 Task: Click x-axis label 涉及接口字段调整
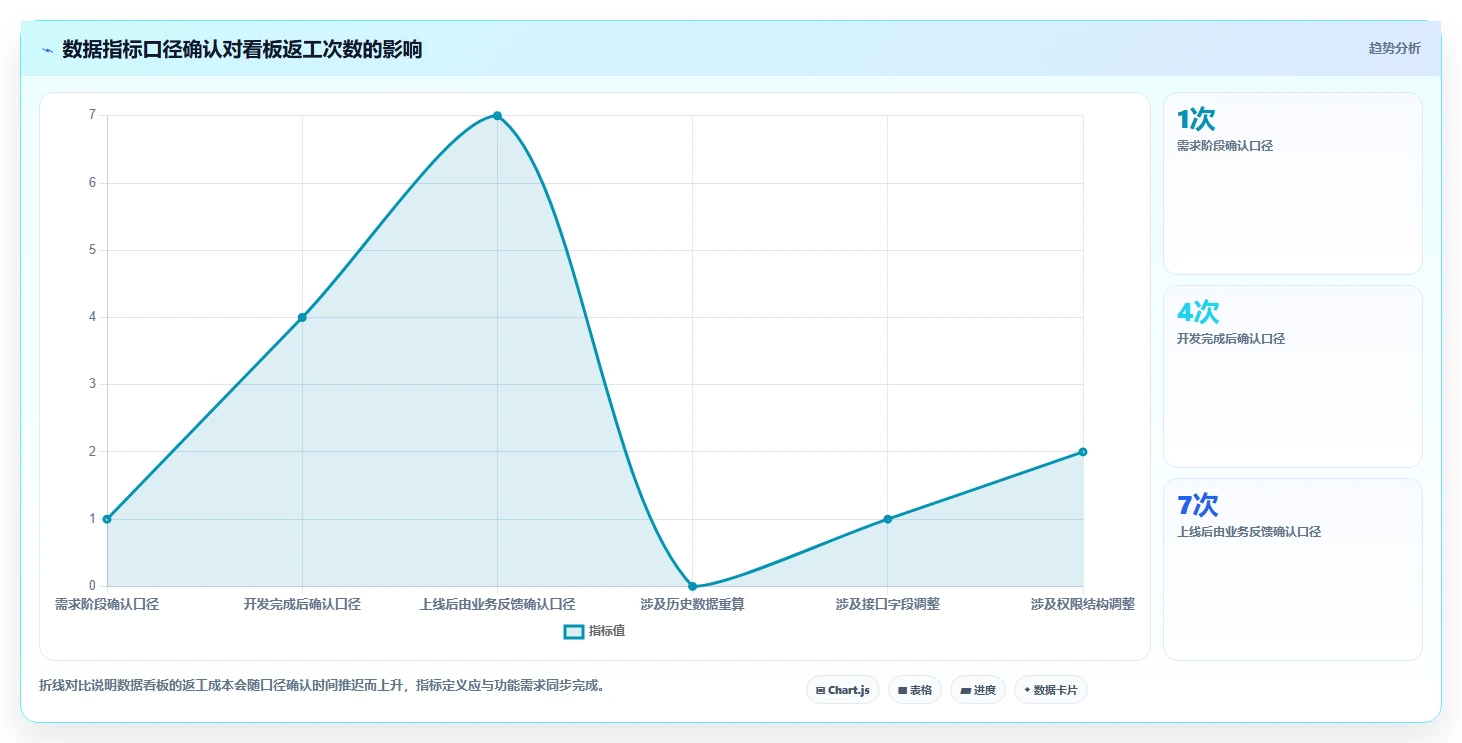887,604
